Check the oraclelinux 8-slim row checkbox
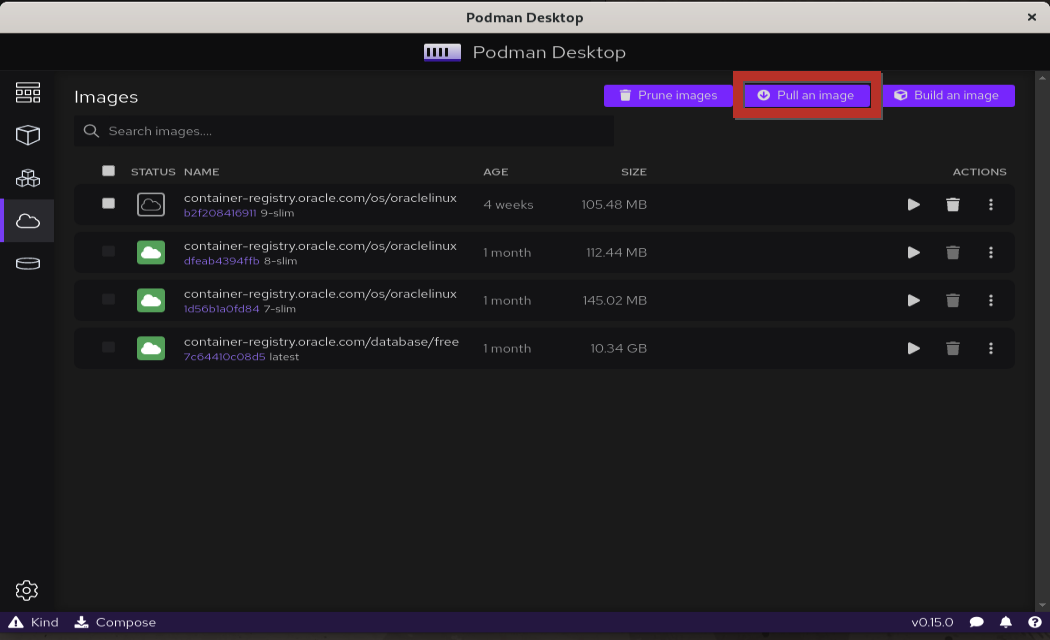This screenshot has width=1050, height=640. [108, 251]
